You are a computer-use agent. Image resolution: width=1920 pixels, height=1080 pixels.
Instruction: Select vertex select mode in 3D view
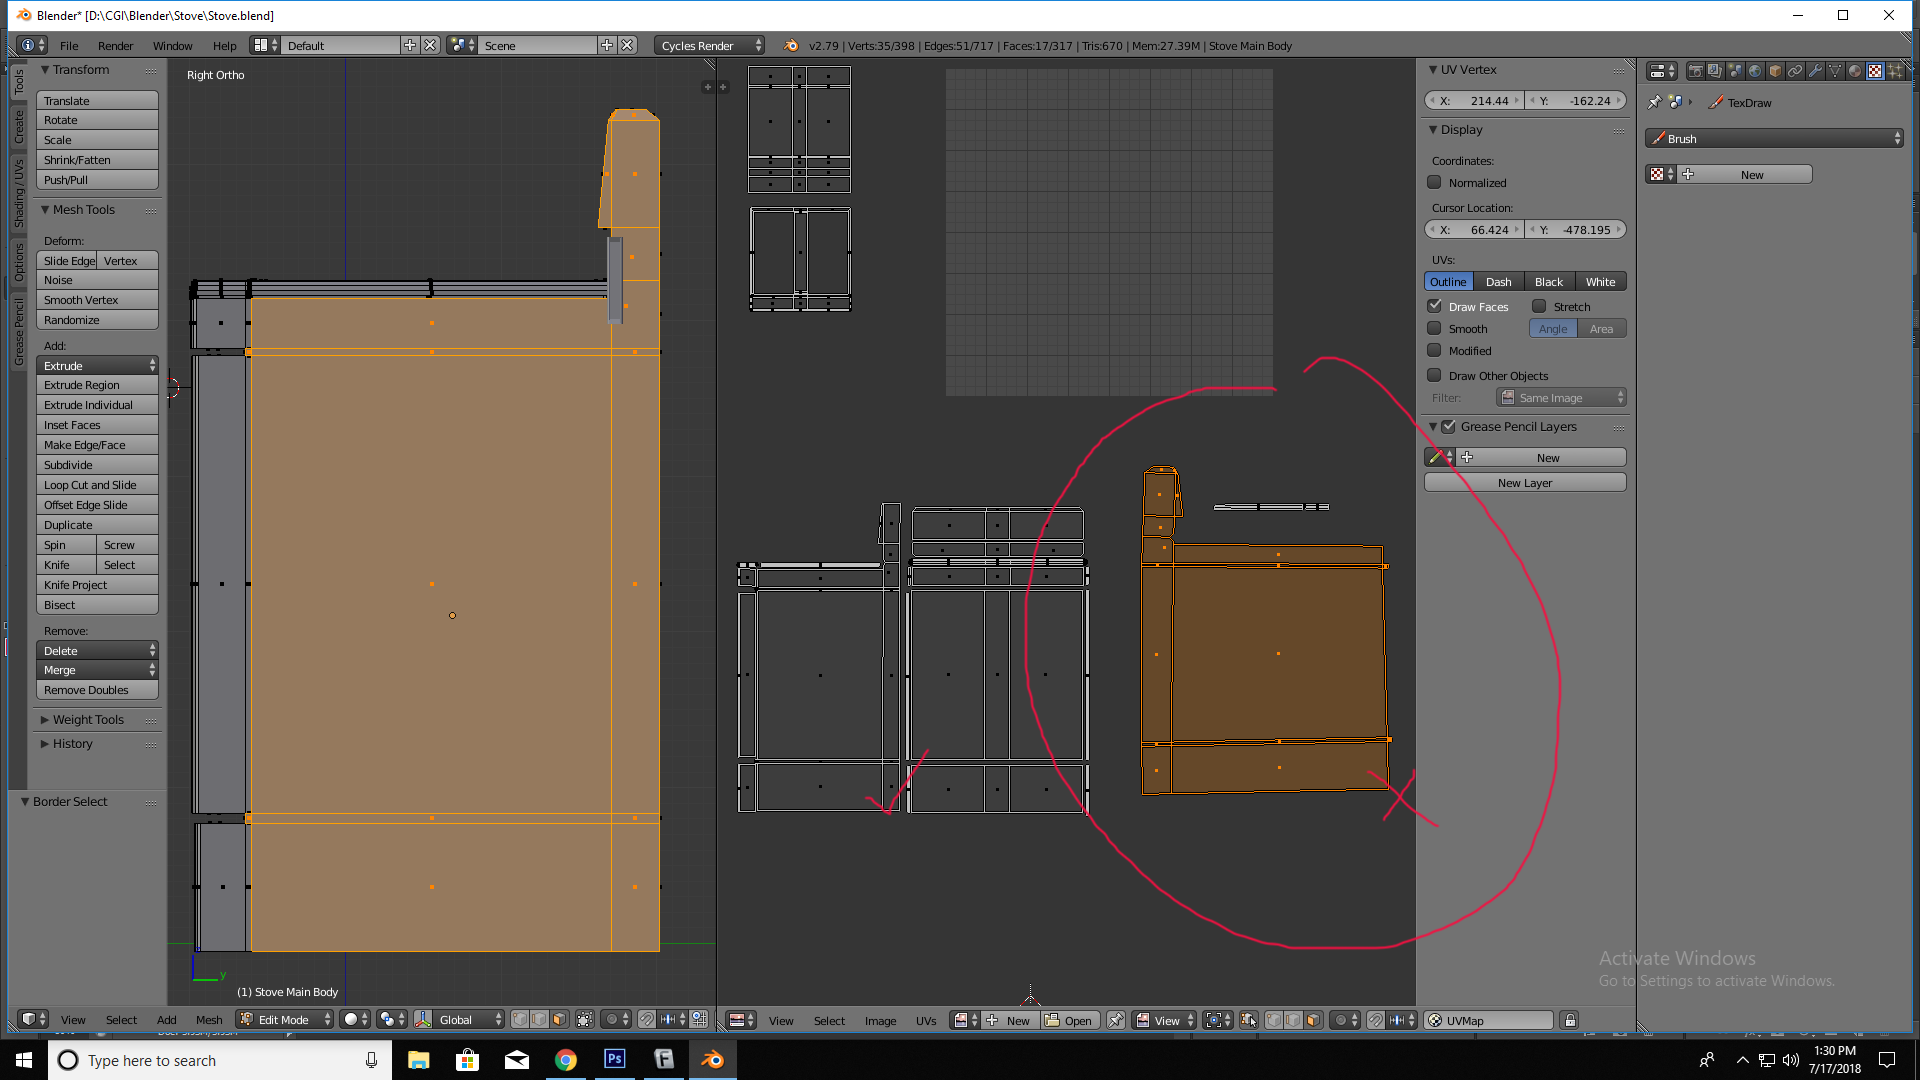[520, 1020]
